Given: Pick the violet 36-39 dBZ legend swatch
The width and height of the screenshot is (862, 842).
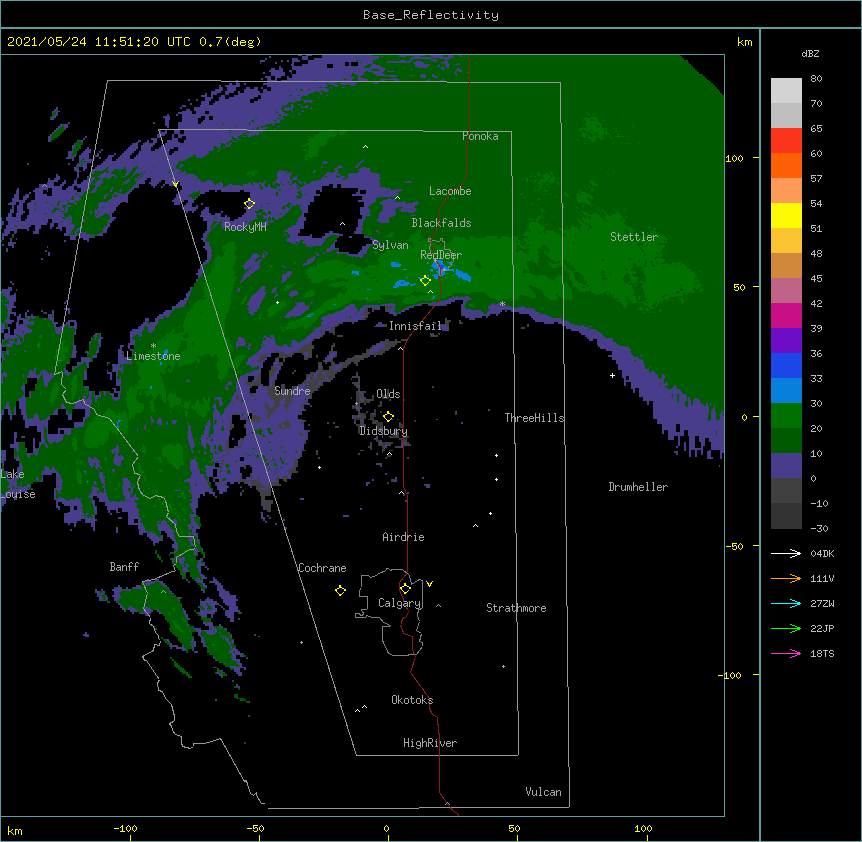Looking at the screenshot, I should (x=786, y=341).
